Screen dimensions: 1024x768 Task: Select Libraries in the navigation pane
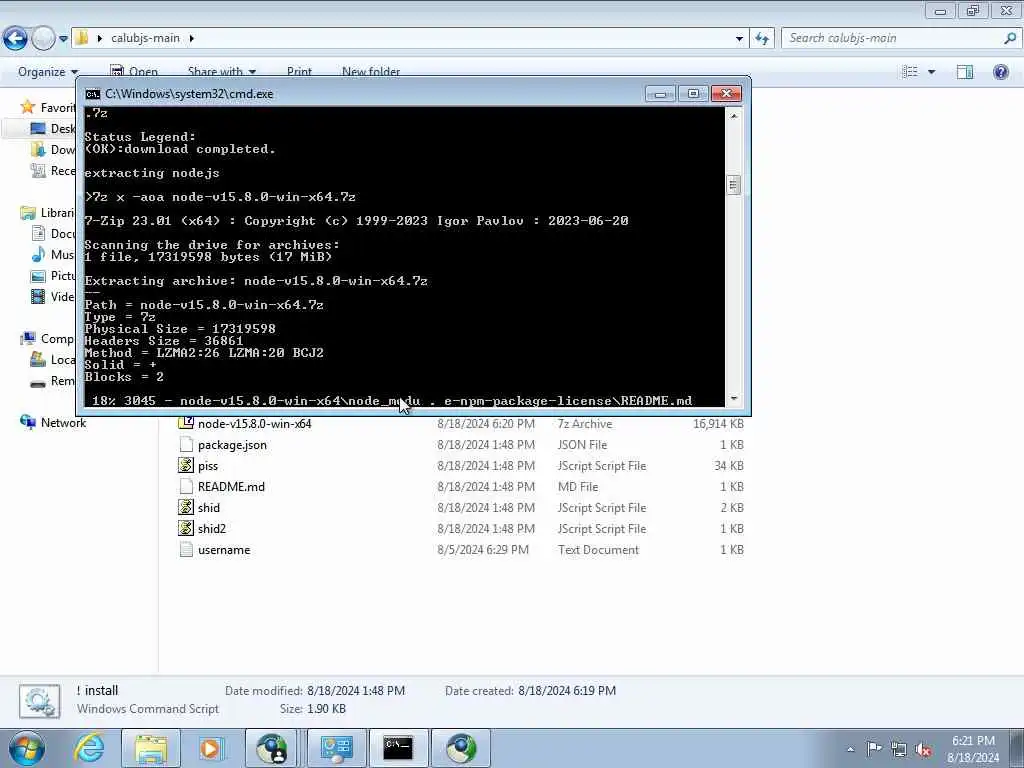point(49,212)
